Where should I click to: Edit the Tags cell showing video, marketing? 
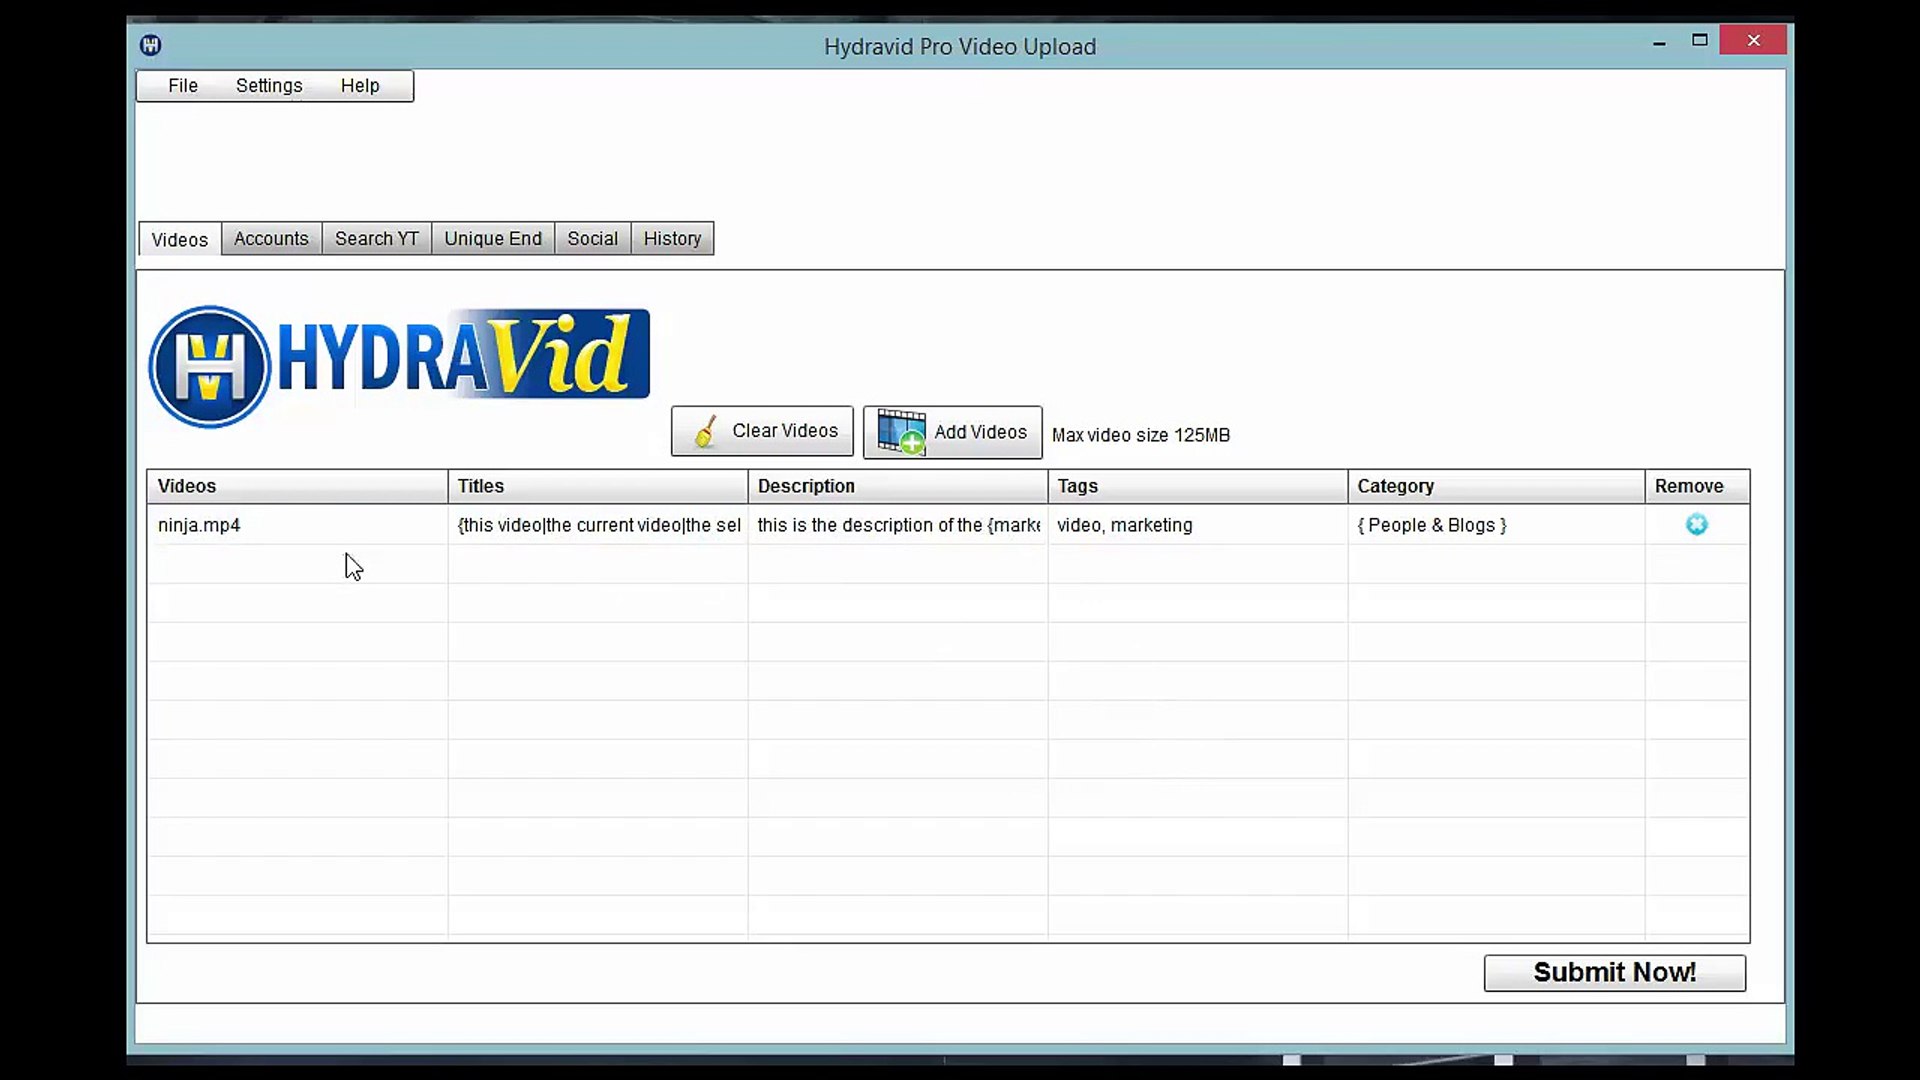pyautogui.click(x=1125, y=525)
